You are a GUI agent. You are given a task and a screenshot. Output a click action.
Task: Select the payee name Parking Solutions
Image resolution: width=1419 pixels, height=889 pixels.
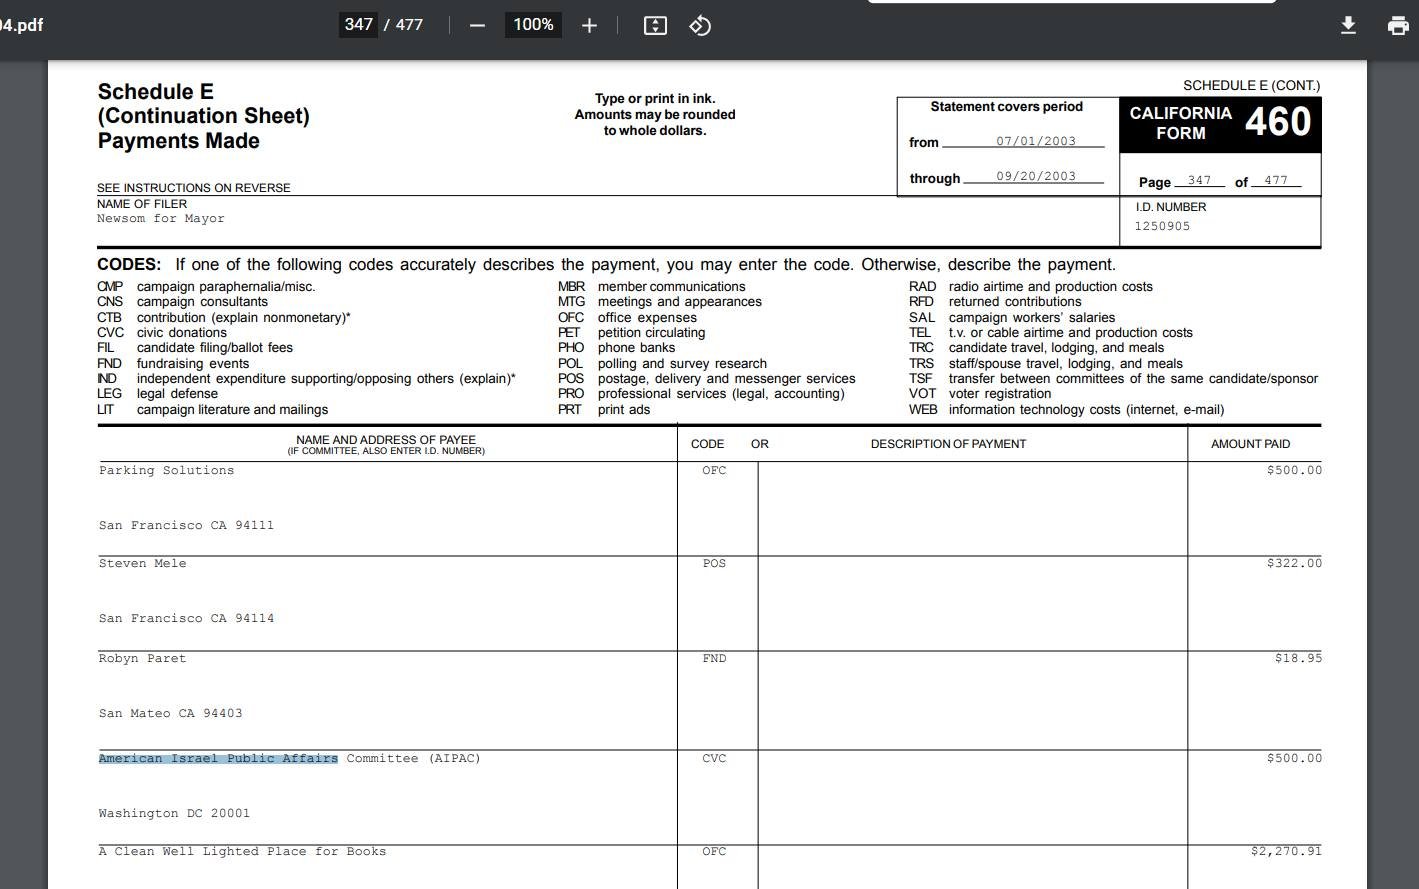coord(166,471)
